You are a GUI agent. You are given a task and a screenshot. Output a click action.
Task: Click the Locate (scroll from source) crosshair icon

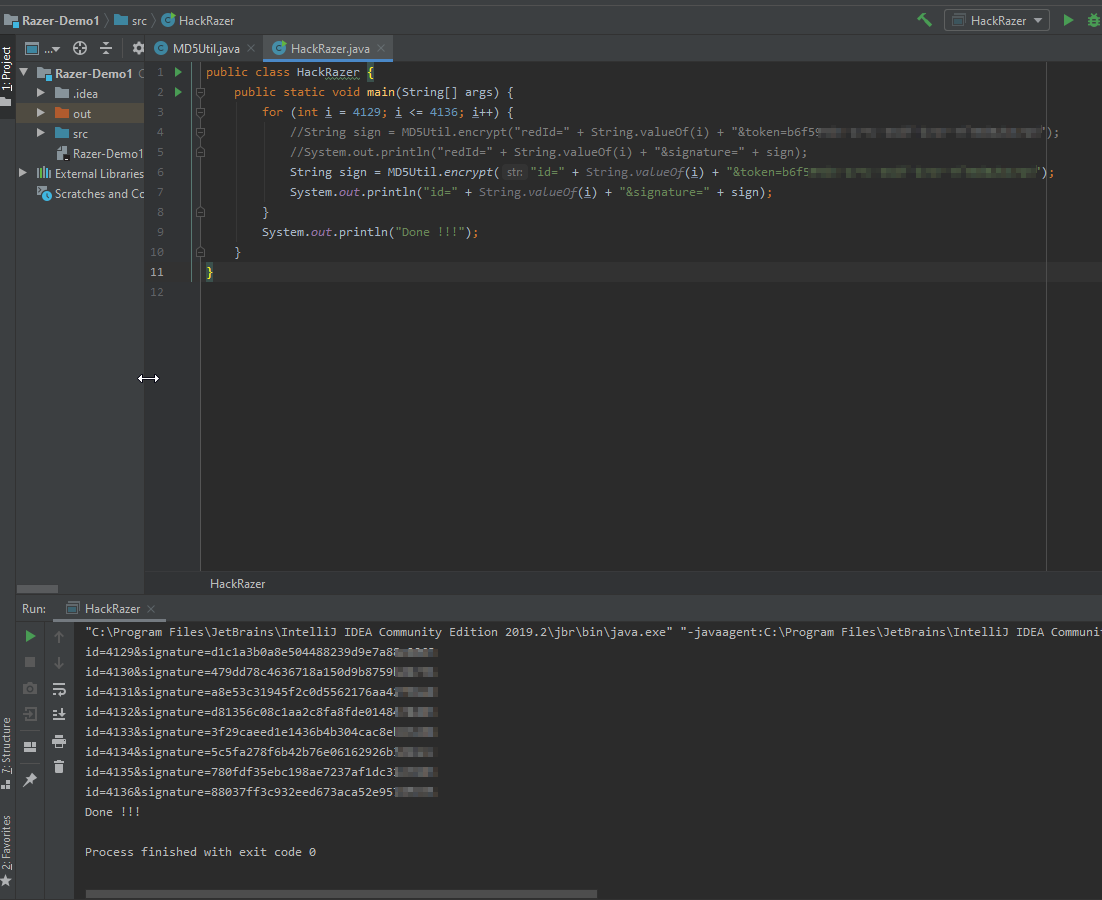point(80,48)
